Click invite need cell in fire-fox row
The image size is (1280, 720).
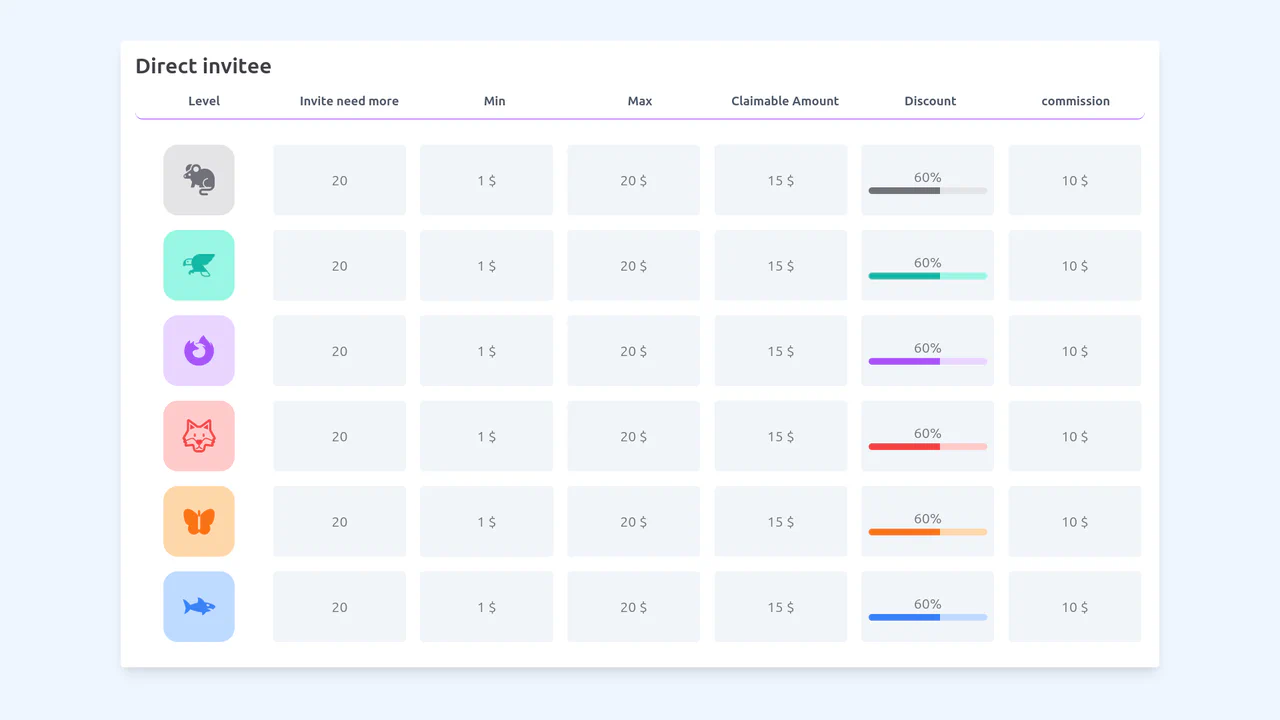(x=340, y=351)
